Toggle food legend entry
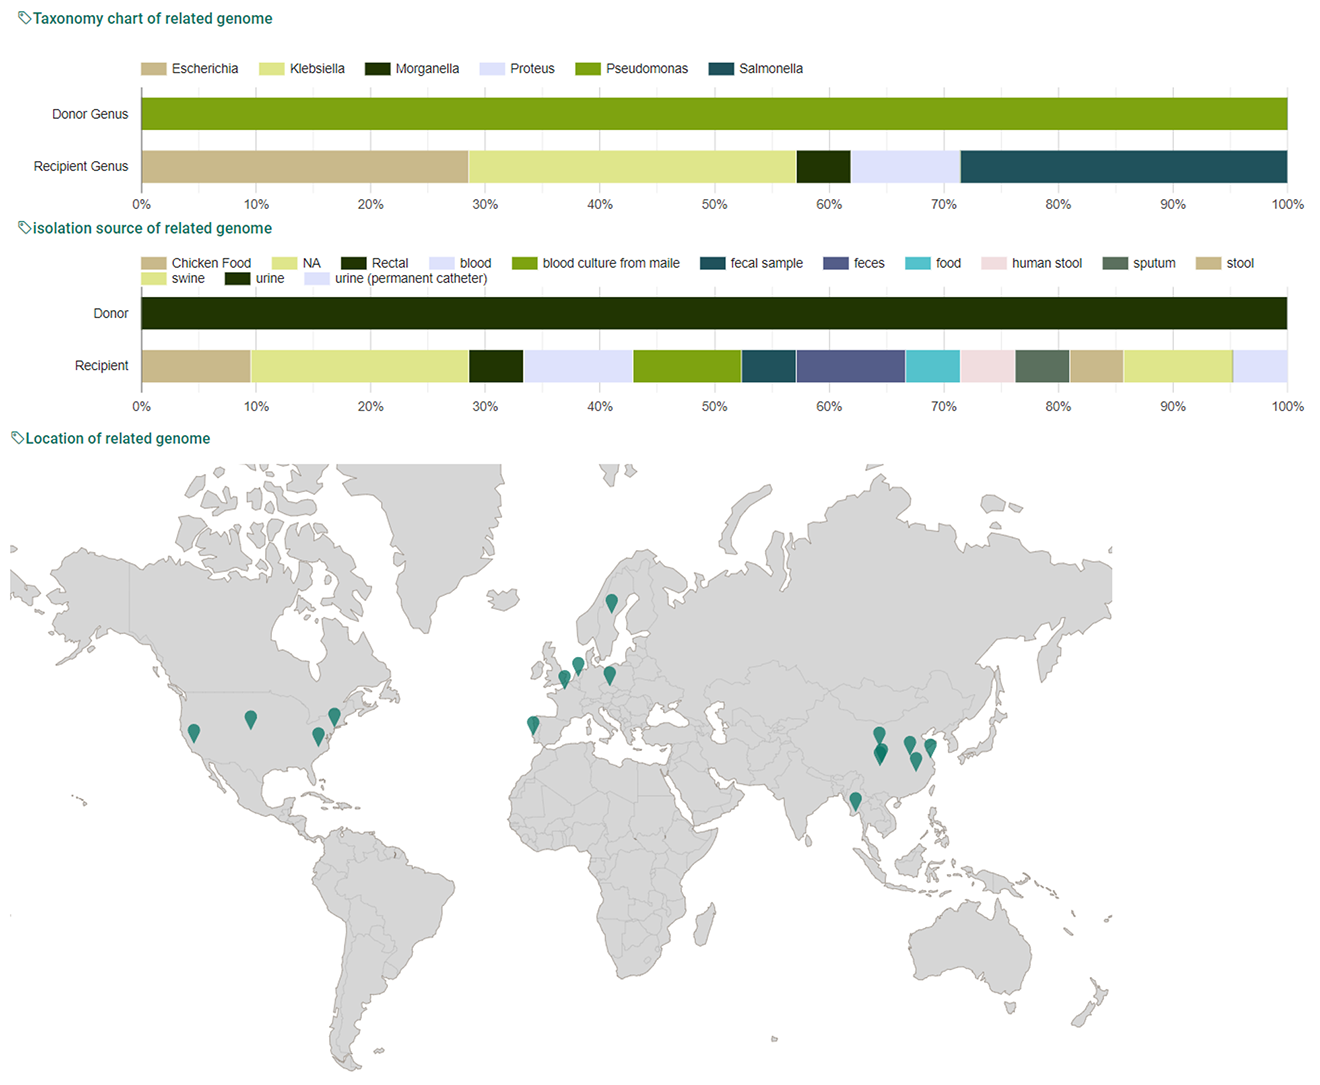 [933, 263]
